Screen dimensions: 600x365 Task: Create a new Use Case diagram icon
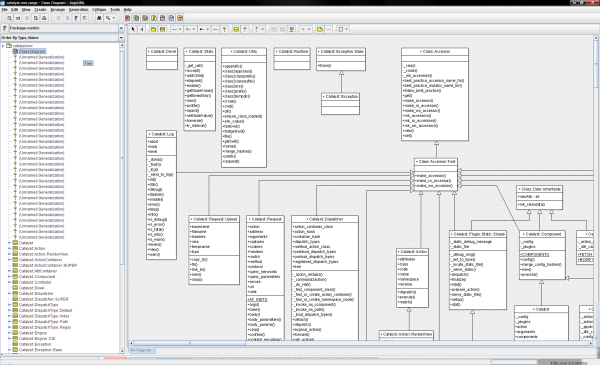(127, 18)
